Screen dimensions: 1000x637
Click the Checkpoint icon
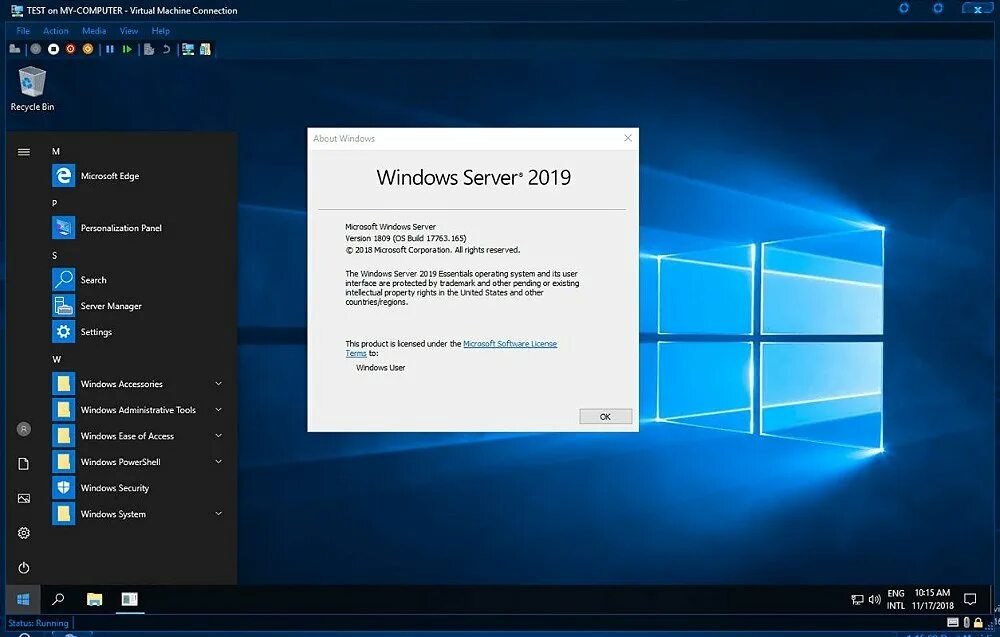148,49
